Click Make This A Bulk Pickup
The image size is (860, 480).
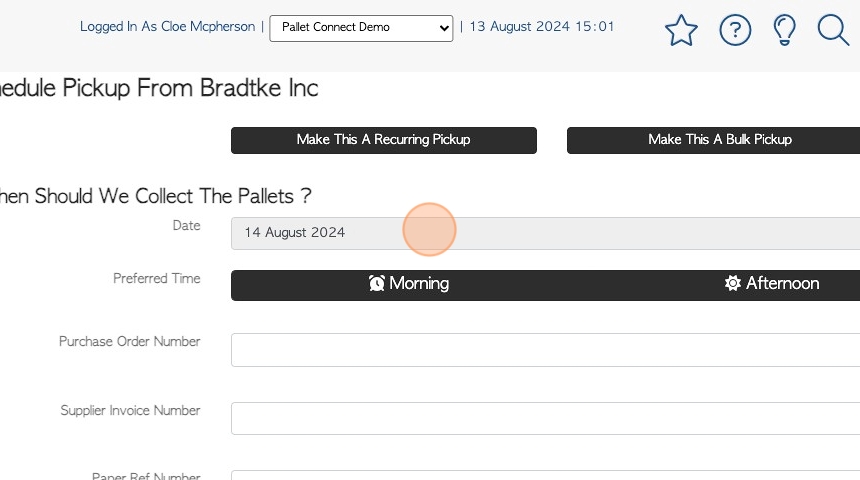[x=714, y=140]
